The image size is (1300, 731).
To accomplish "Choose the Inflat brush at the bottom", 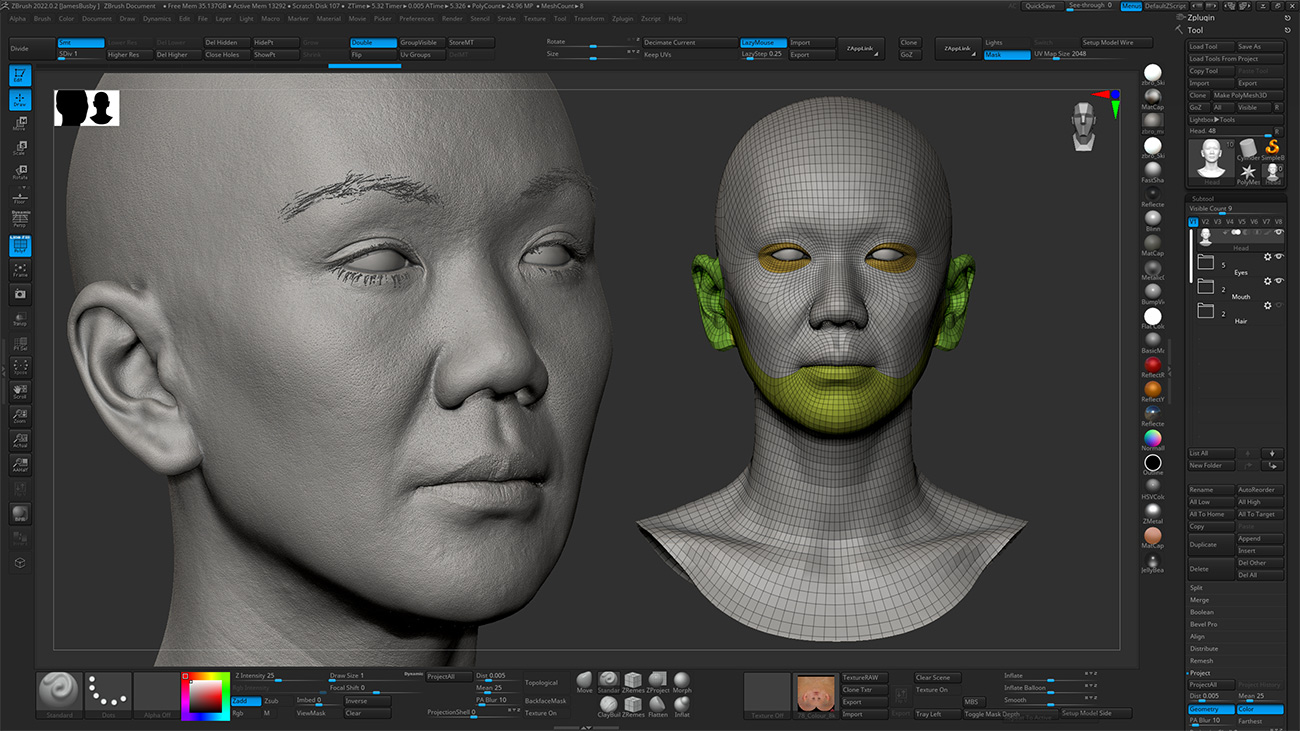I will [682, 704].
